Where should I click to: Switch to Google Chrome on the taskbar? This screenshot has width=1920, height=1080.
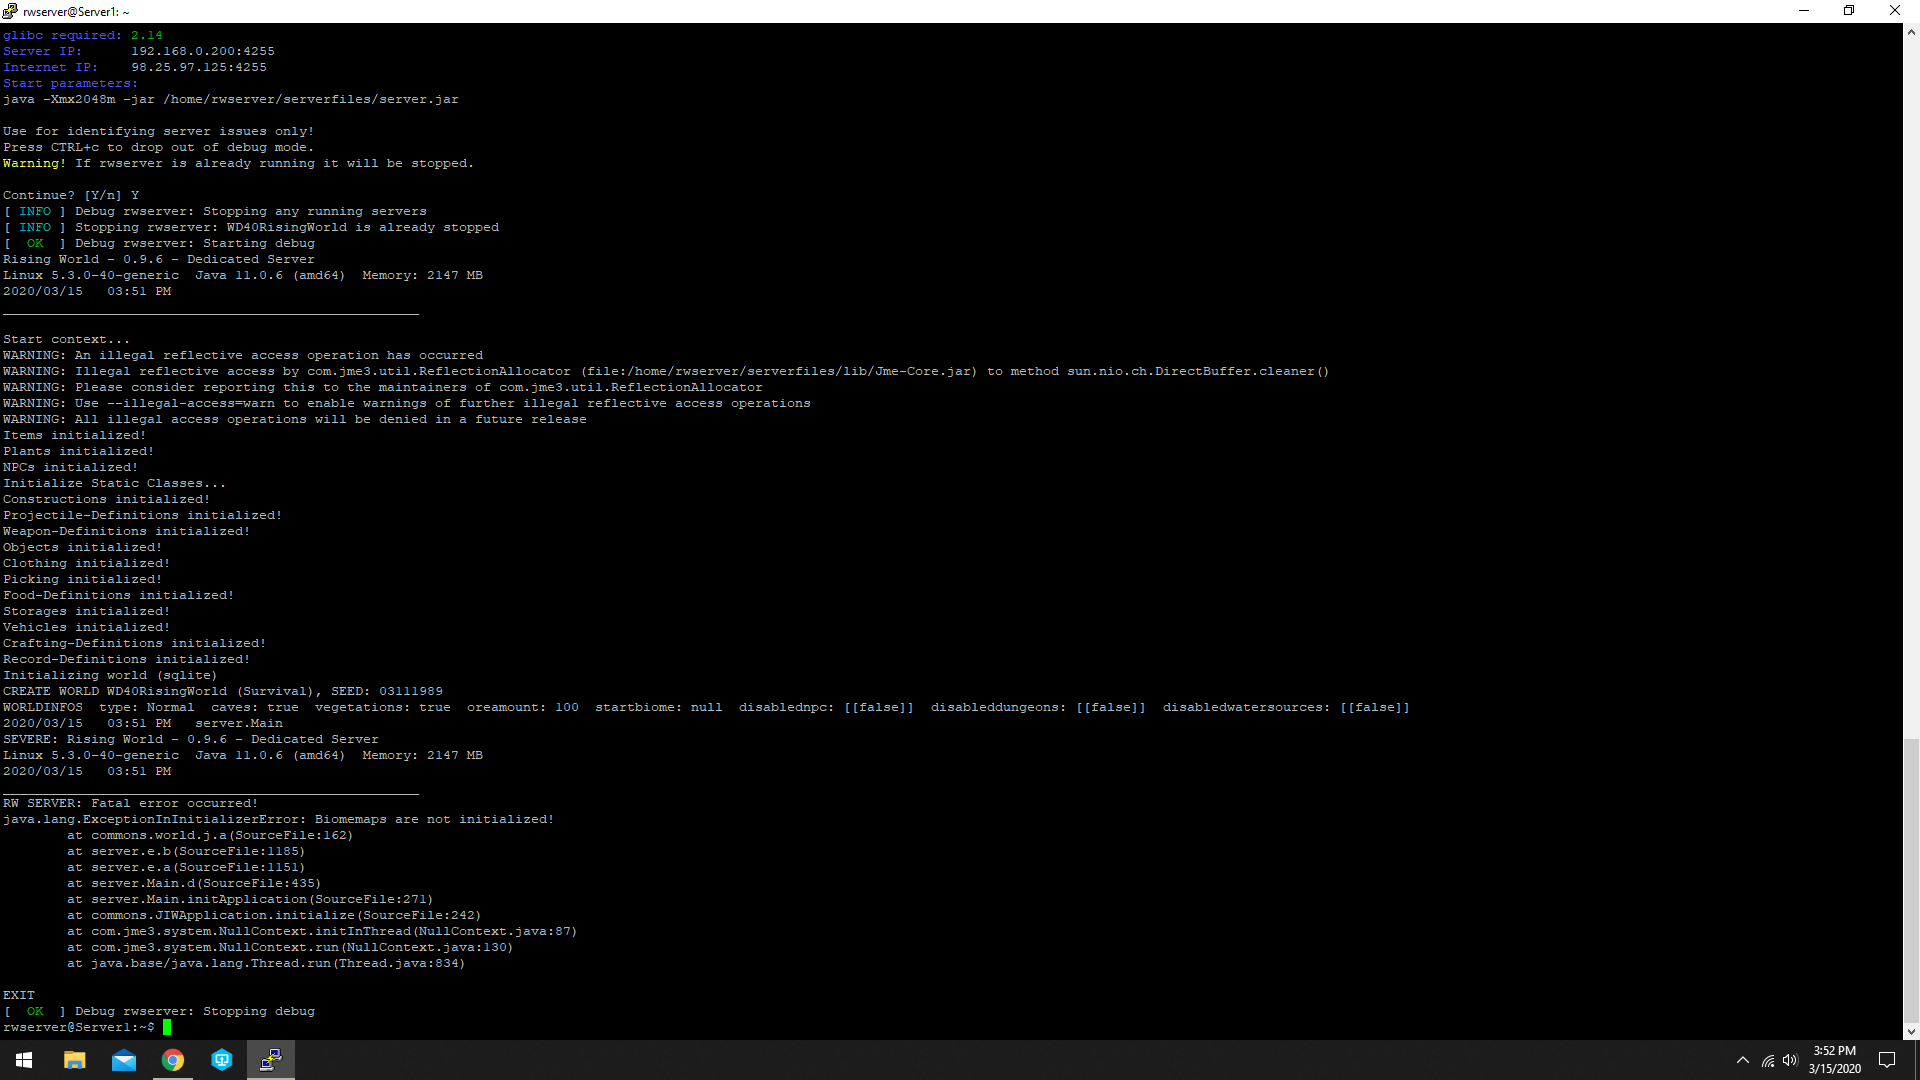[x=173, y=1060]
